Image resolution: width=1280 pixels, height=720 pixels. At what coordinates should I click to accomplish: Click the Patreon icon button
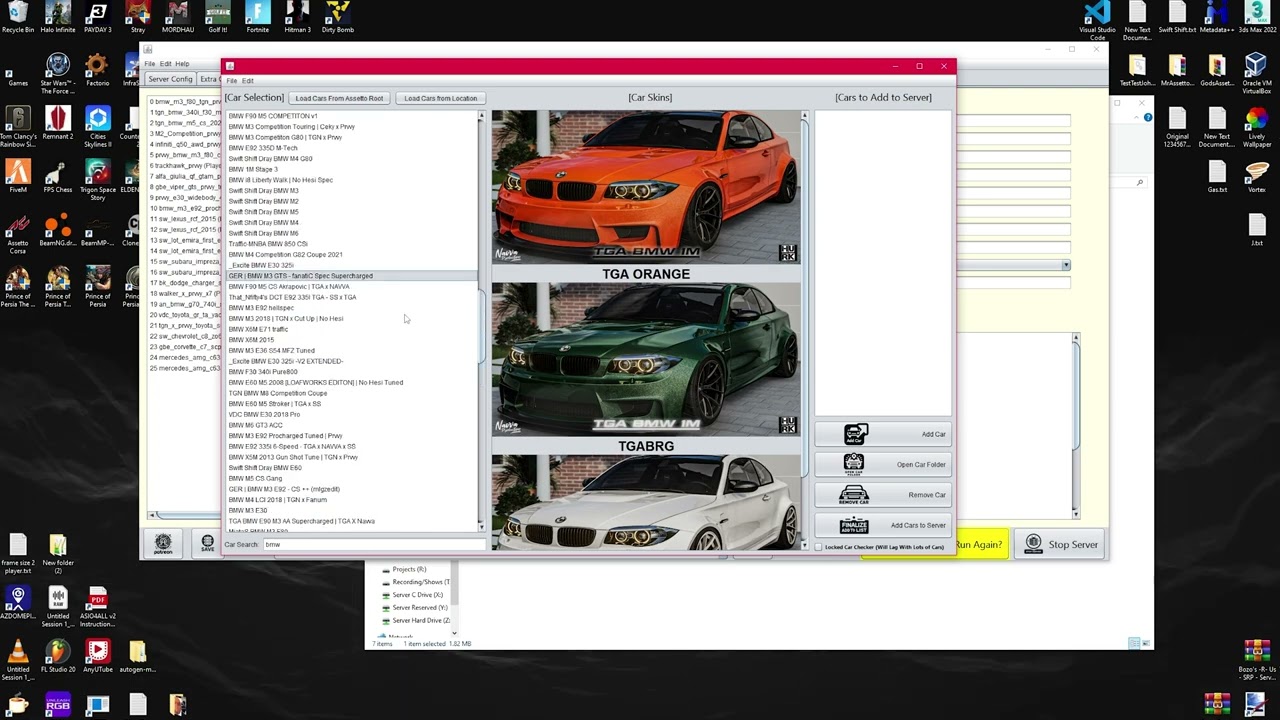pos(163,544)
